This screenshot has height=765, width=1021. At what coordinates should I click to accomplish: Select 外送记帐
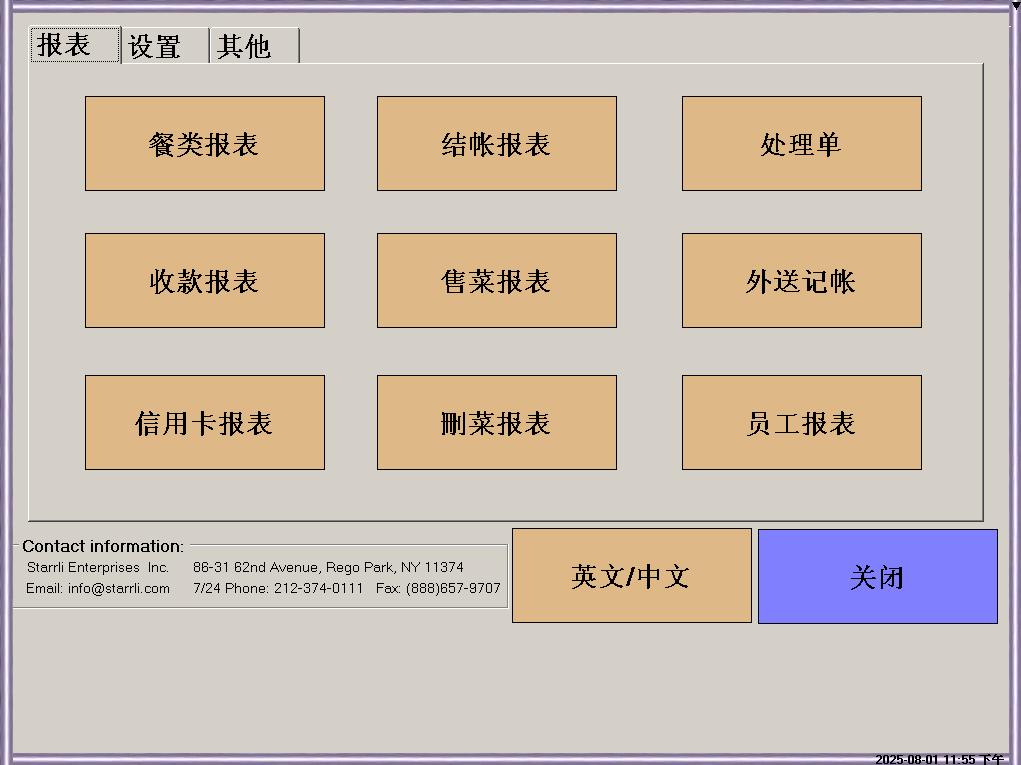tap(801, 281)
